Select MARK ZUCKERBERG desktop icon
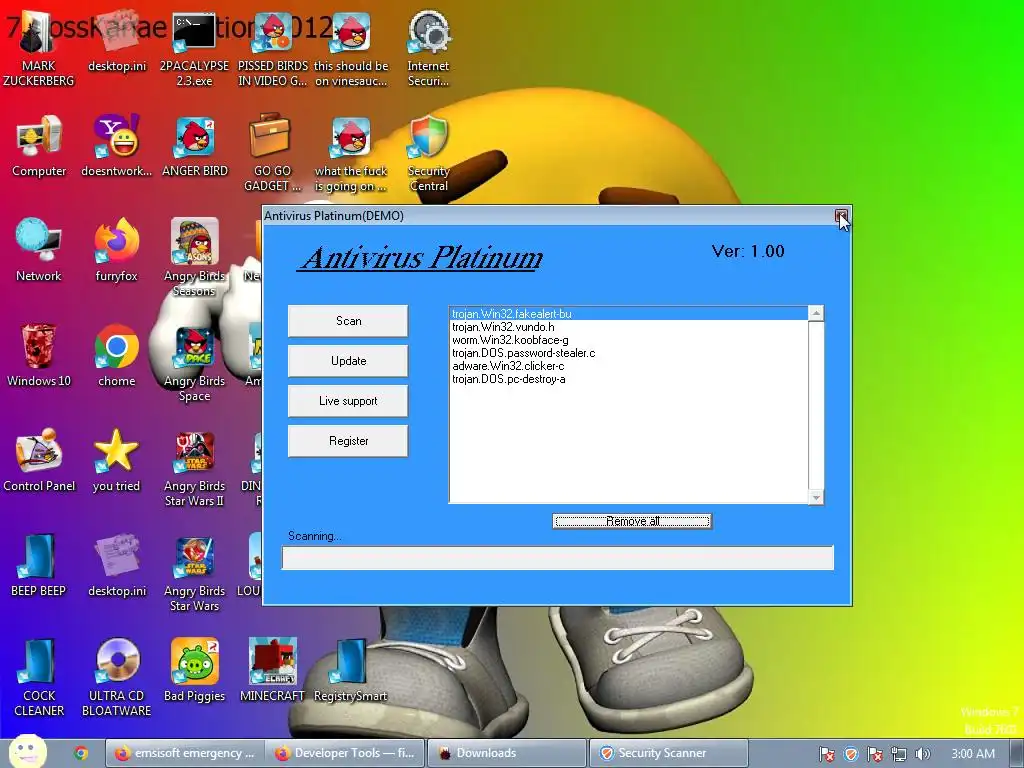1024x768 pixels. (39, 47)
